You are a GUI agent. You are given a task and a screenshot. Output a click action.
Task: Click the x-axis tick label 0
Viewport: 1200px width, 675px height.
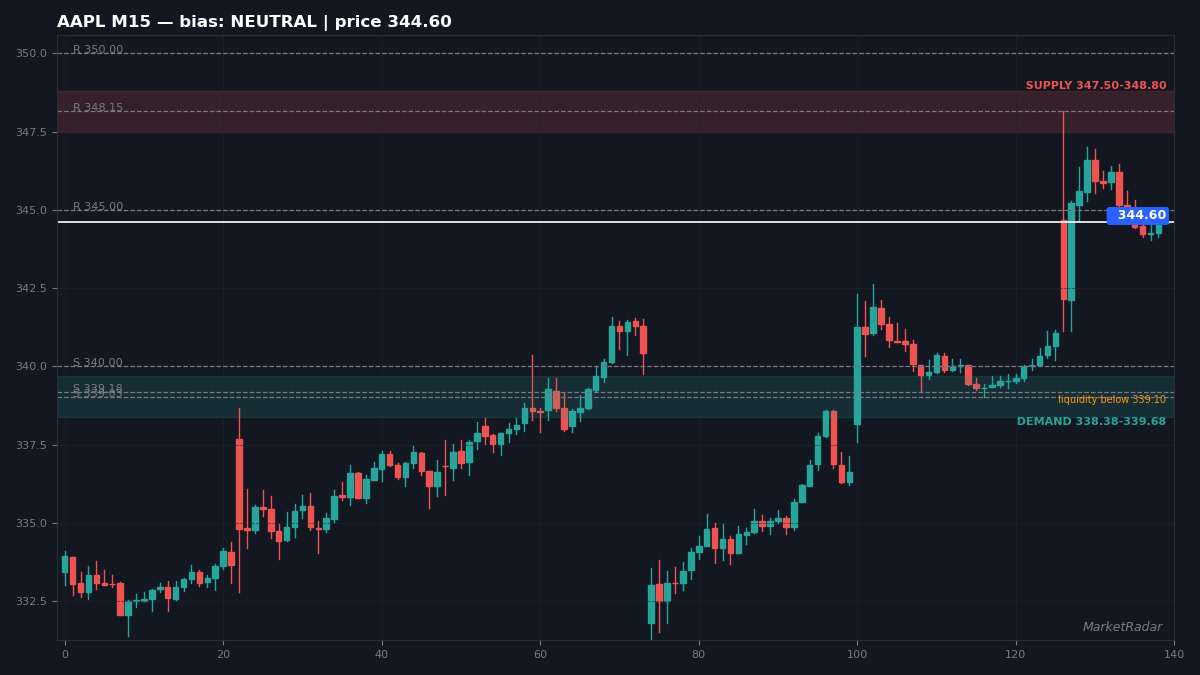(x=65, y=655)
